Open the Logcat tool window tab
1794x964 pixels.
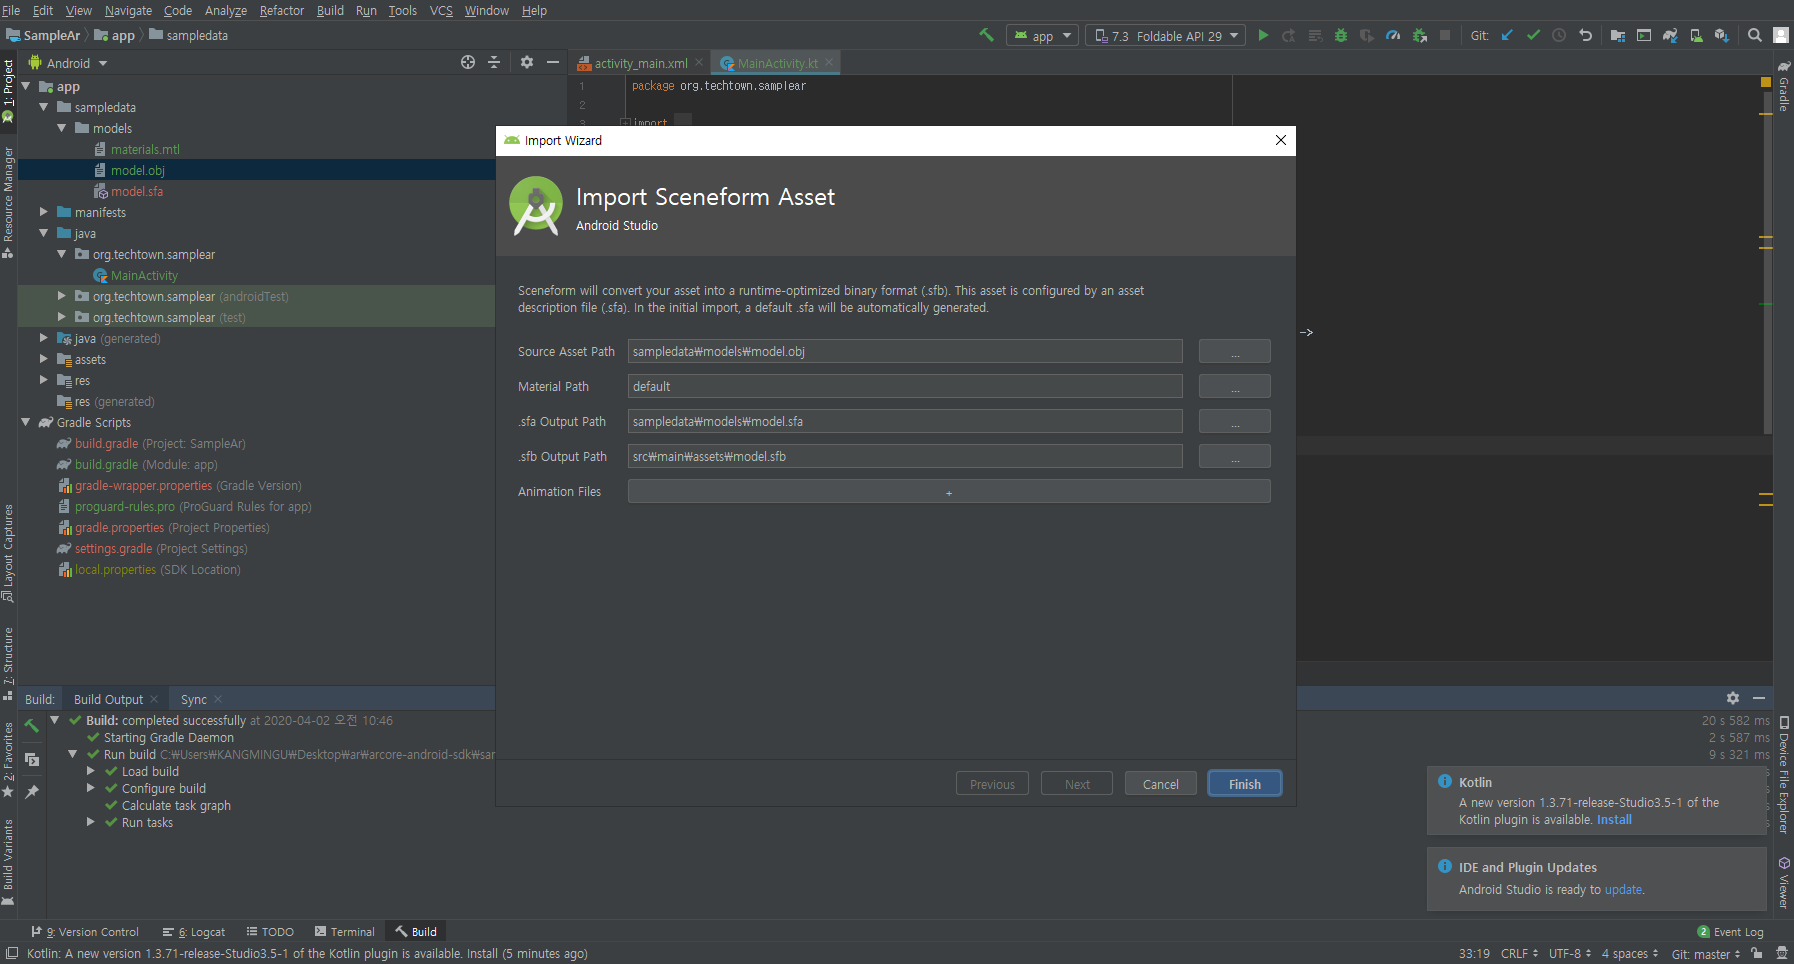[194, 931]
